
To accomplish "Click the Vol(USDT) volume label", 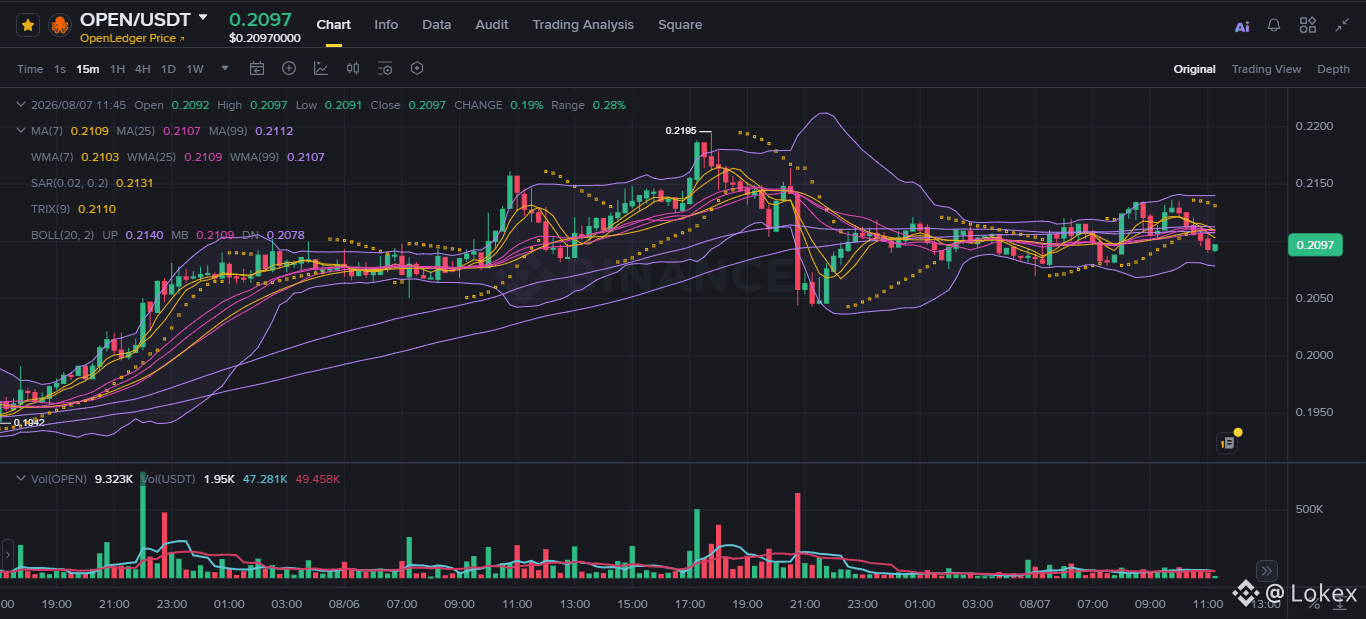I will 168,479.
